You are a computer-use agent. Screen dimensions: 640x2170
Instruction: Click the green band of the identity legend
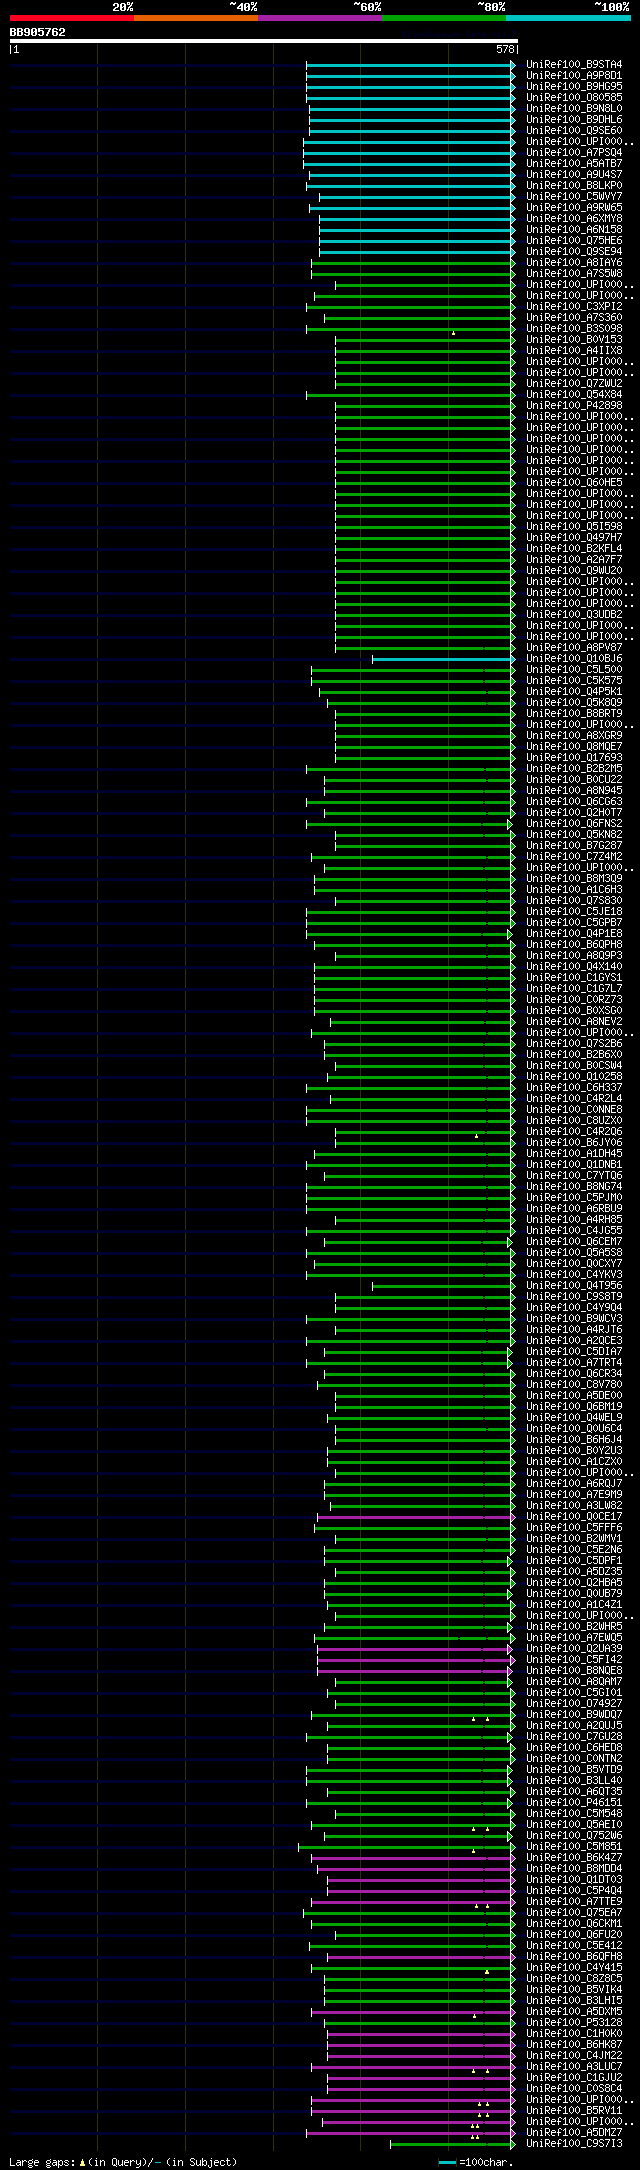(443, 18)
